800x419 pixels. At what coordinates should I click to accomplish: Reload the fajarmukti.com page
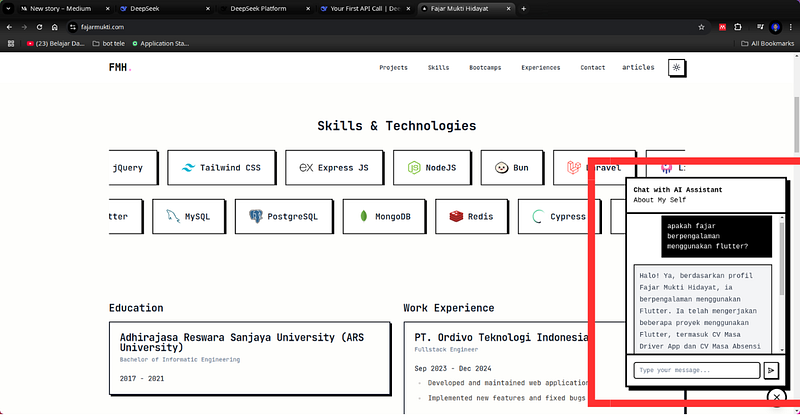(x=39, y=27)
